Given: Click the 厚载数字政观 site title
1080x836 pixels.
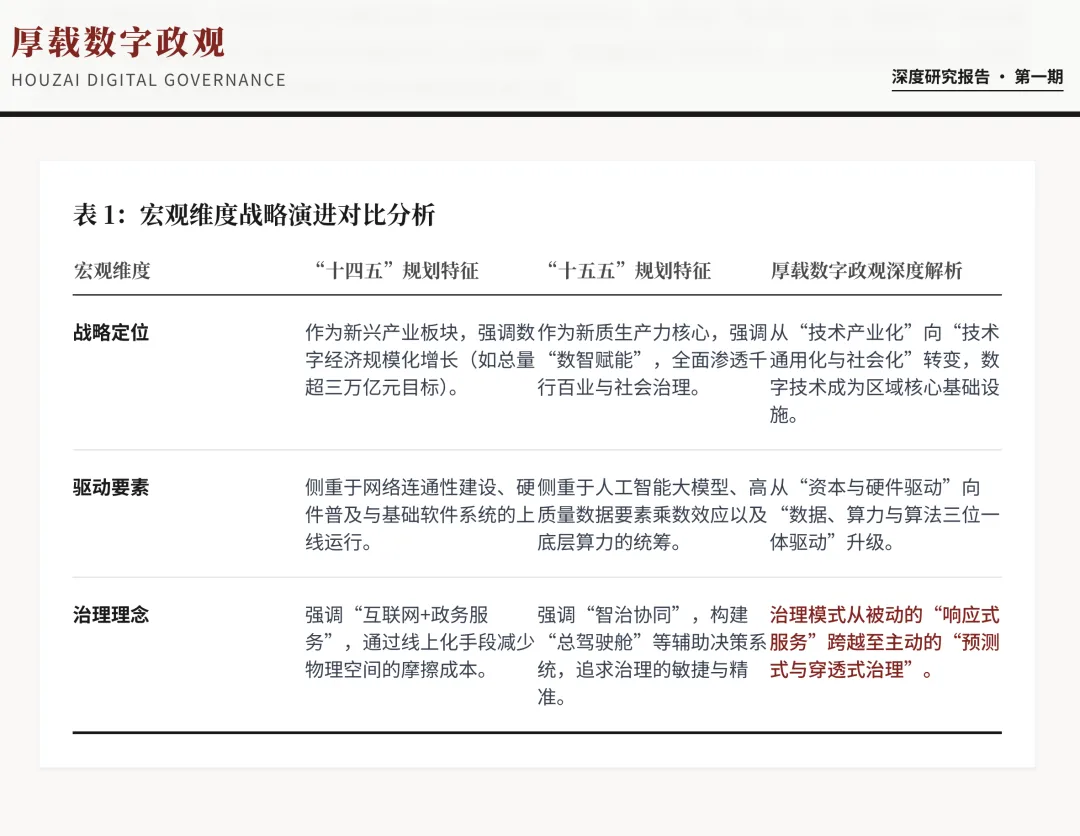Looking at the screenshot, I should point(118,42).
